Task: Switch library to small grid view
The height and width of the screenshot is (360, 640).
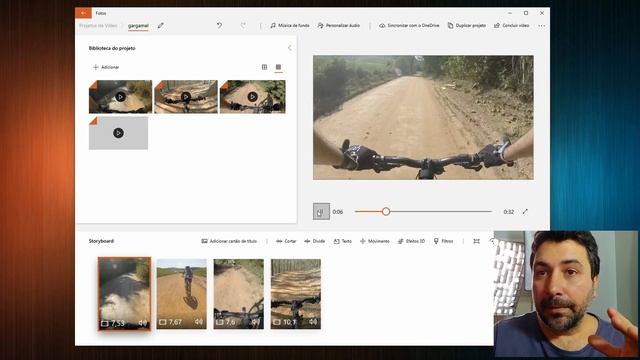Action: [x=264, y=67]
